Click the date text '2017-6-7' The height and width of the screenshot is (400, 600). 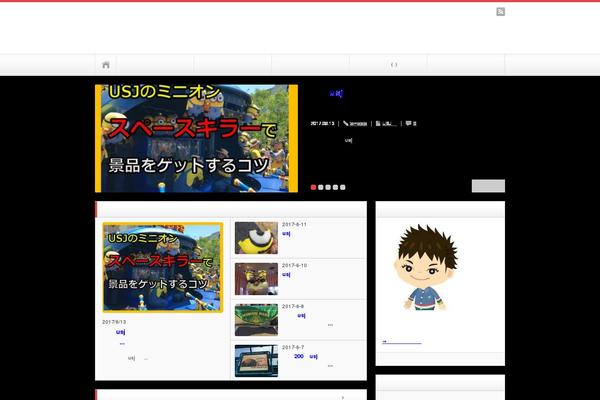click(293, 347)
